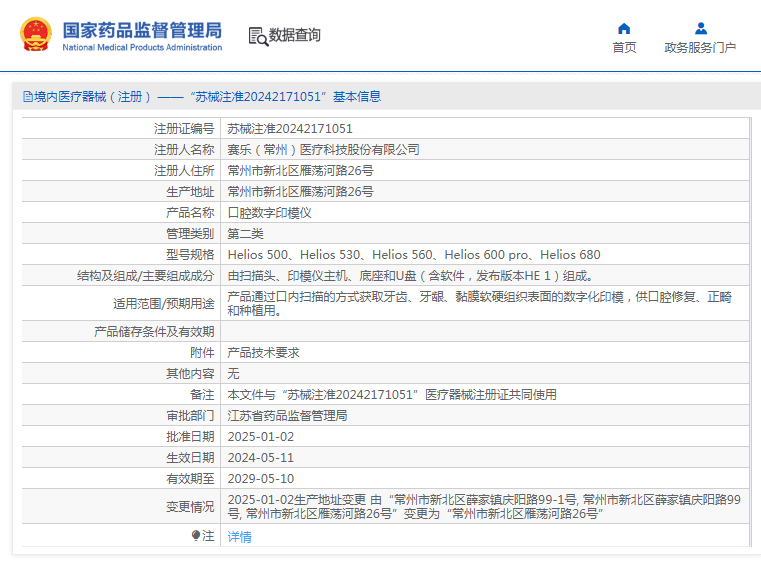The height and width of the screenshot is (568, 761).
Task: Open the 详情 details link
Action: pyautogui.click(x=239, y=536)
